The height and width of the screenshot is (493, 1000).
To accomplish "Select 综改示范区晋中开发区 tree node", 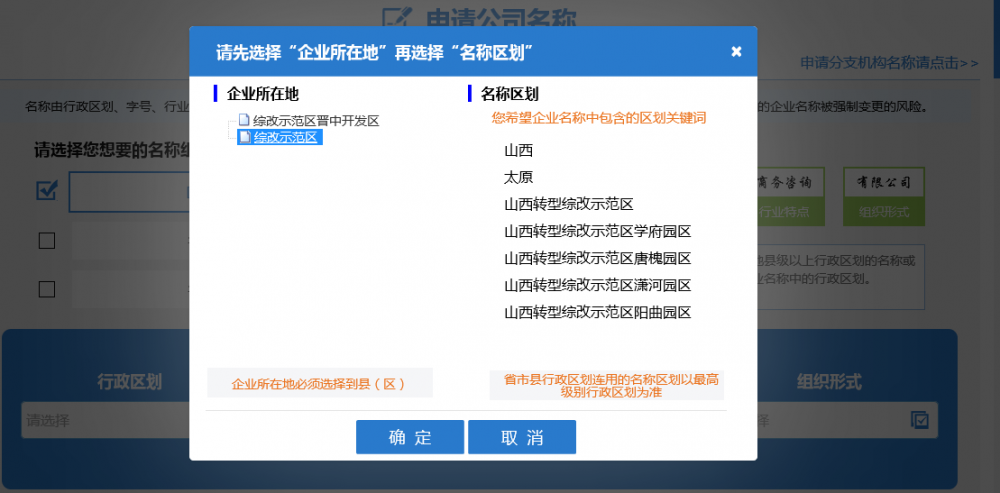I will (x=316, y=121).
